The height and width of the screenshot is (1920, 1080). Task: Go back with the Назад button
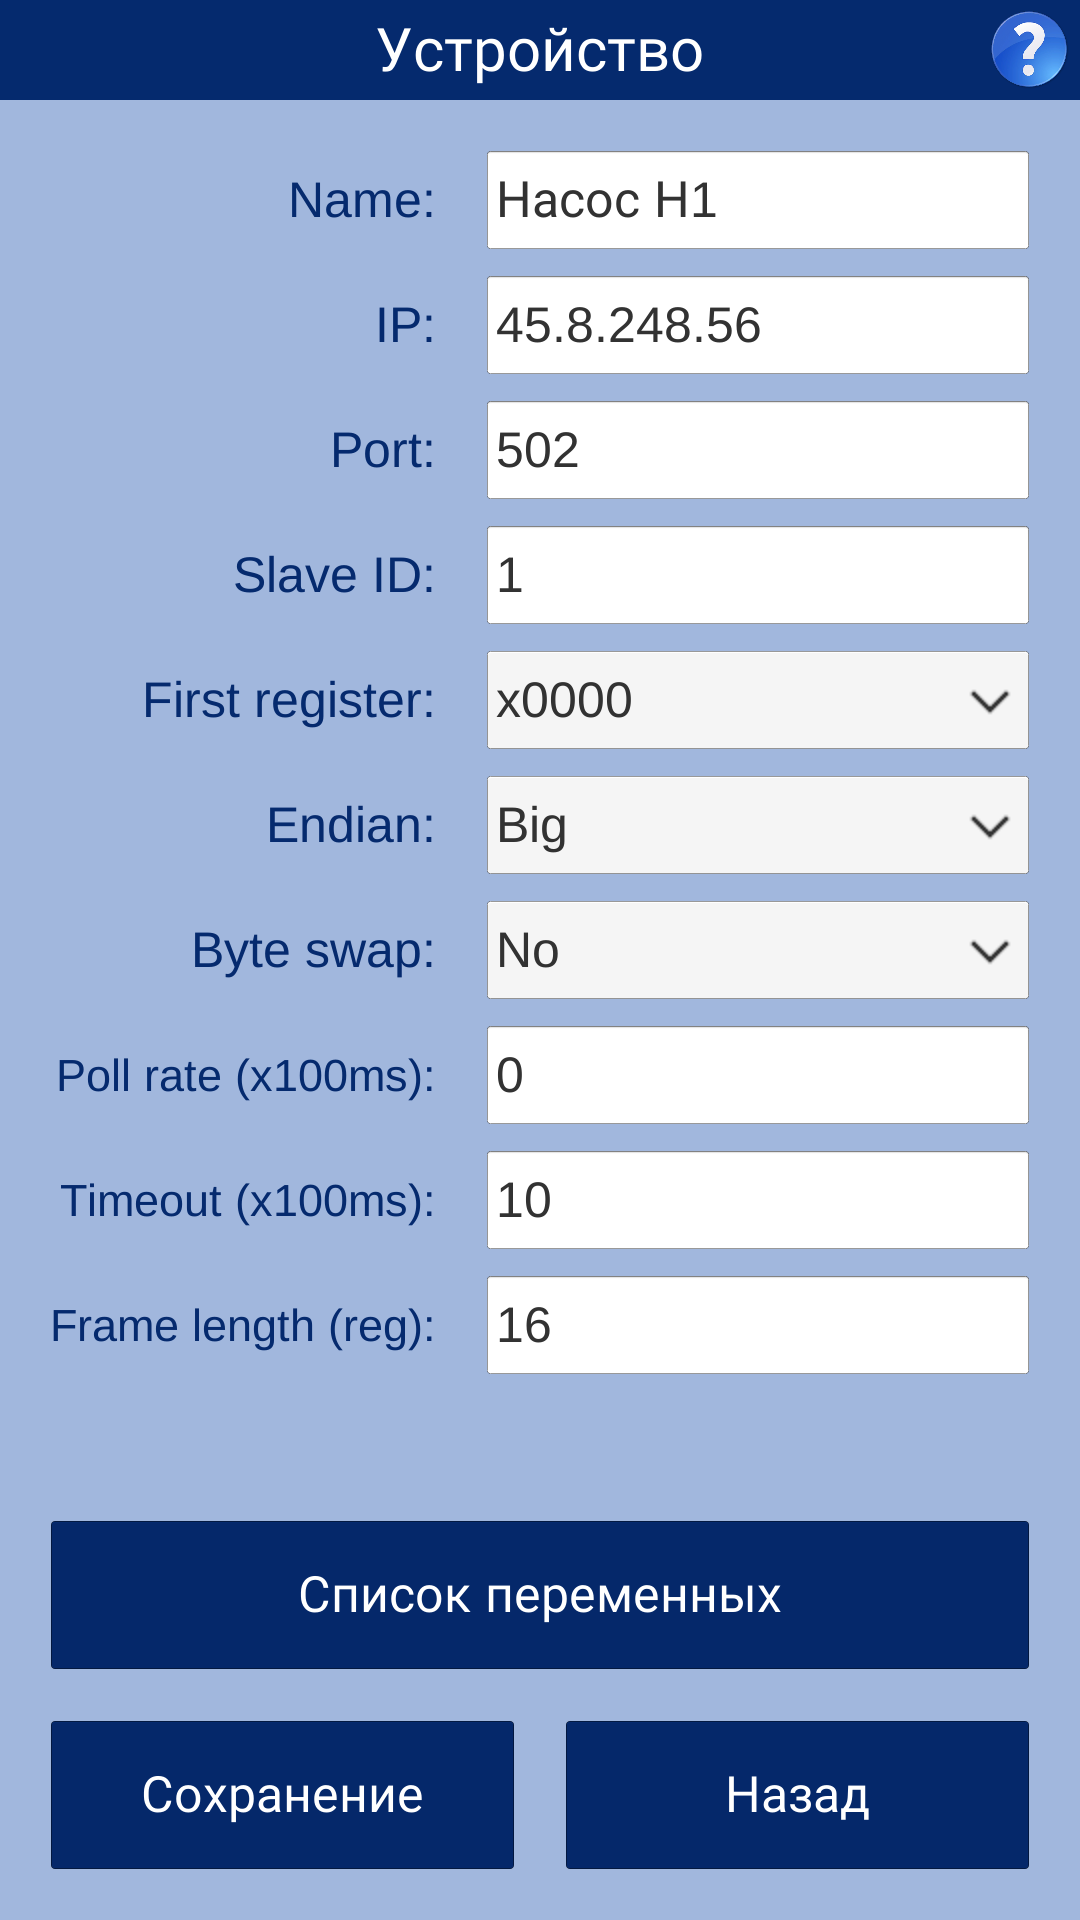point(797,1795)
